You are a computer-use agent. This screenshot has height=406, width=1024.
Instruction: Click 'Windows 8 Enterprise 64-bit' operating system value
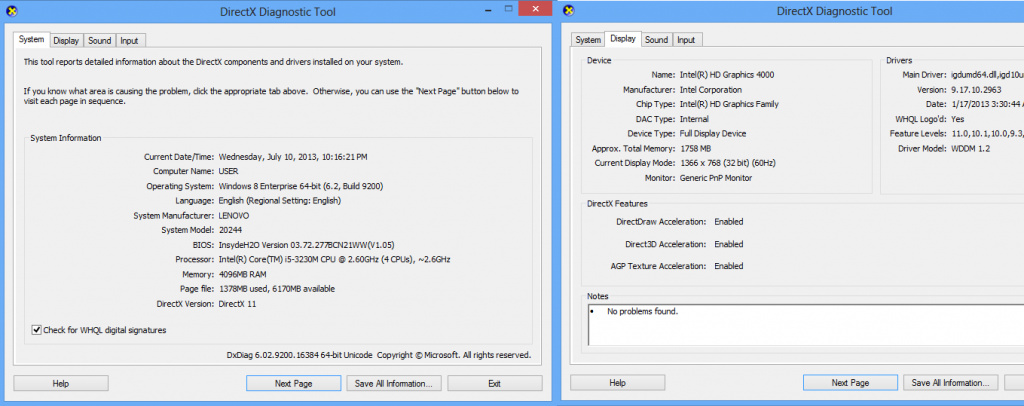point(272,187)
